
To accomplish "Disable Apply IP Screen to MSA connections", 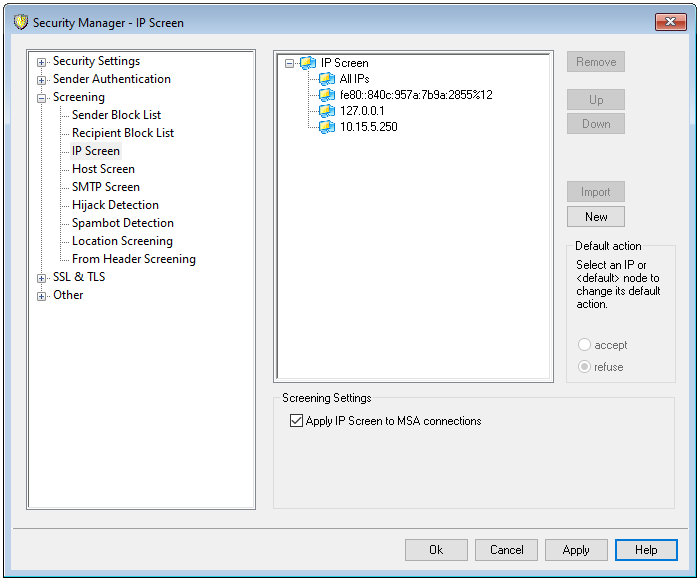I will click(295, 421).
